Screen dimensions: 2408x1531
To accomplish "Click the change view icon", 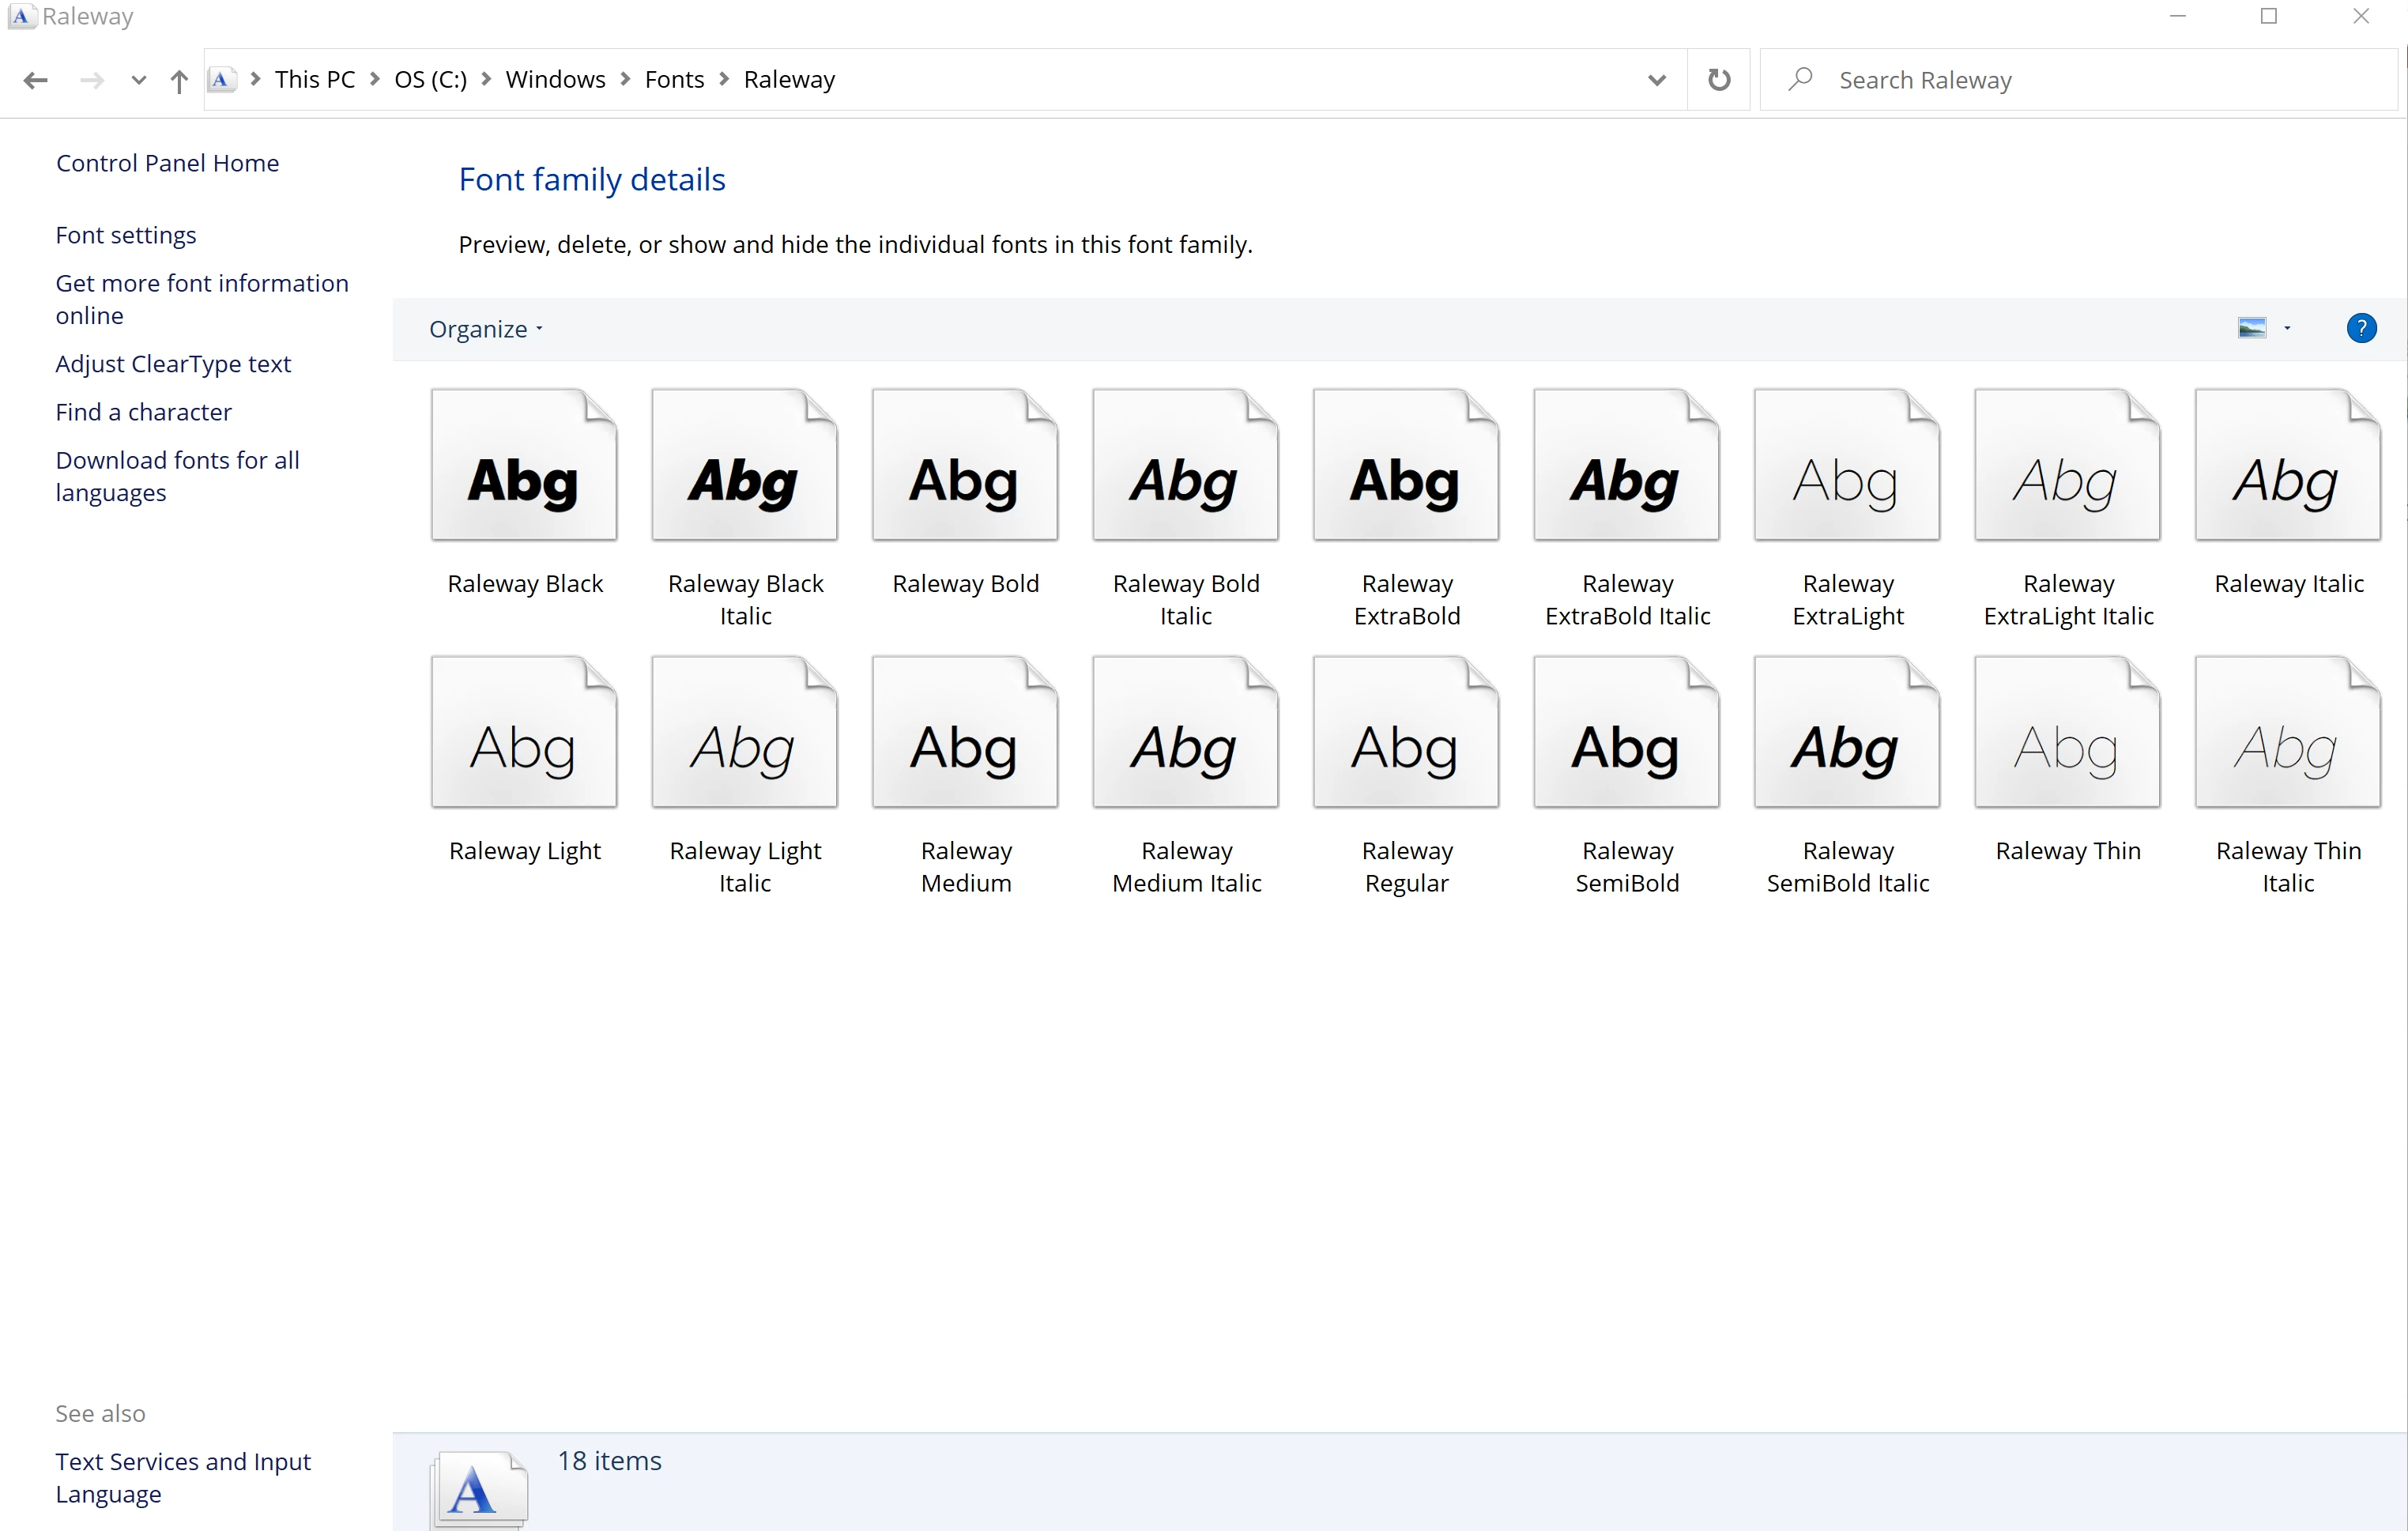I will click(x=2251, y=328).
